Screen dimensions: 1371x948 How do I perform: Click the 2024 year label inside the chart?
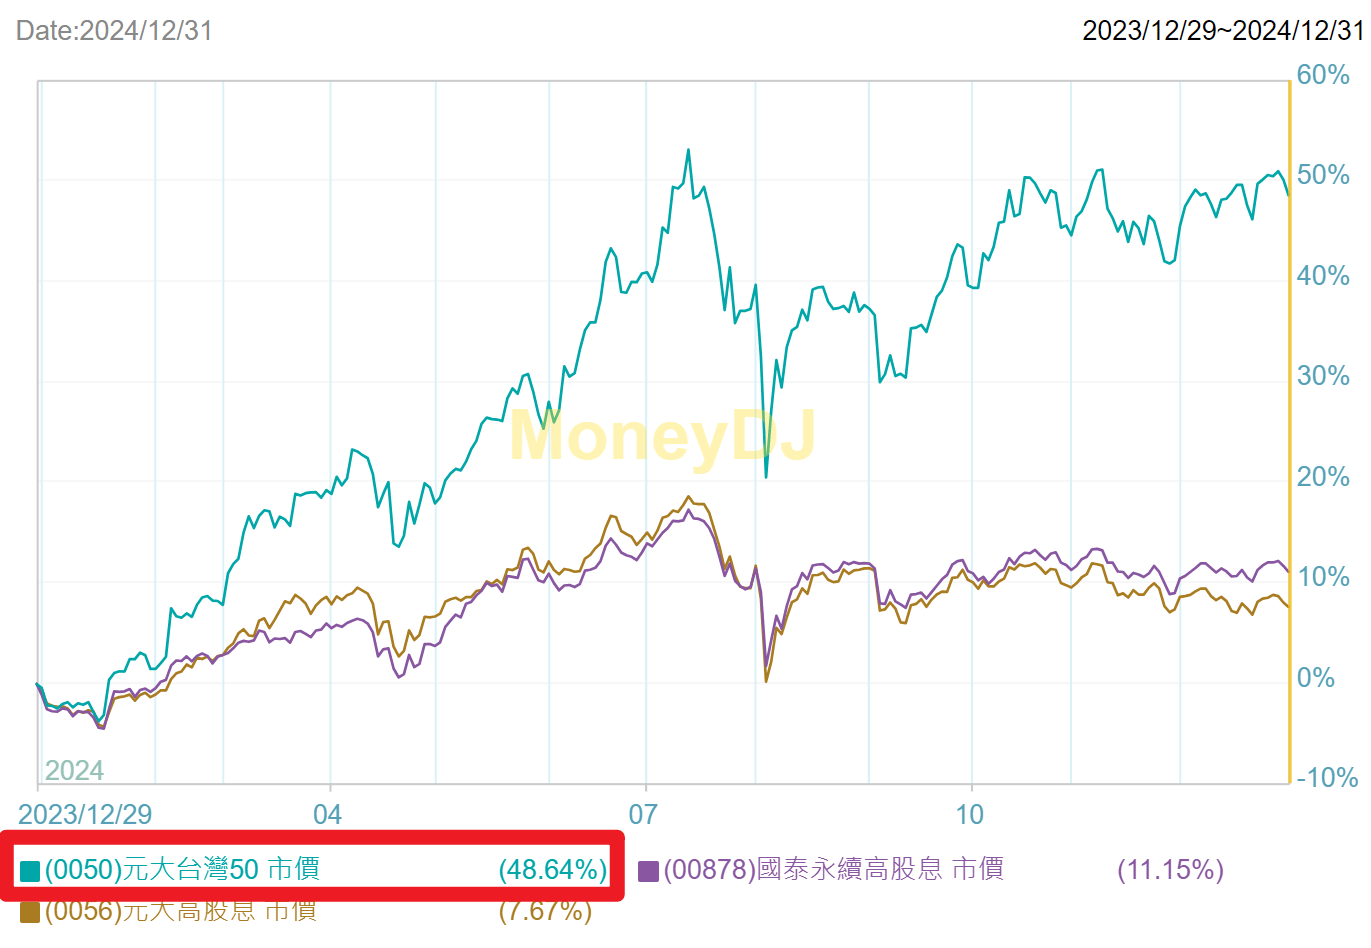74,770
